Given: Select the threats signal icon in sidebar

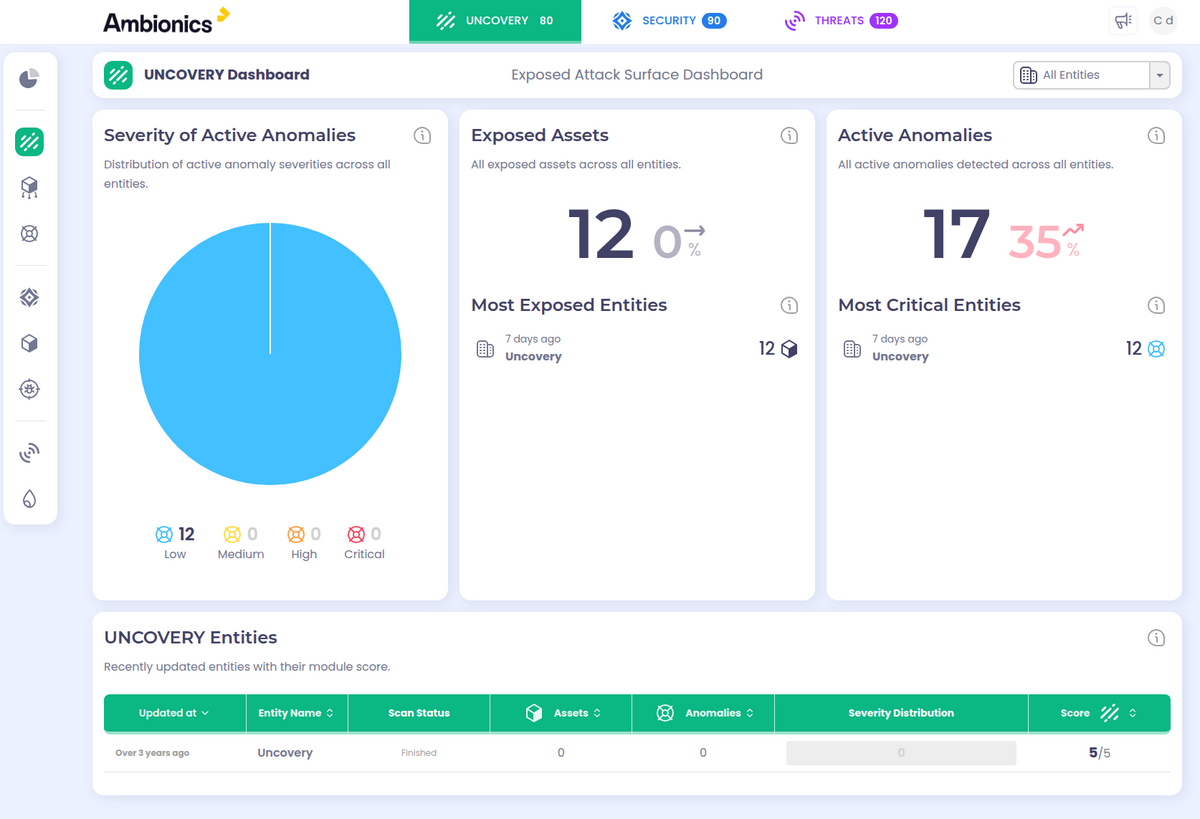Looking at the screenshot, I should [29, 452].
